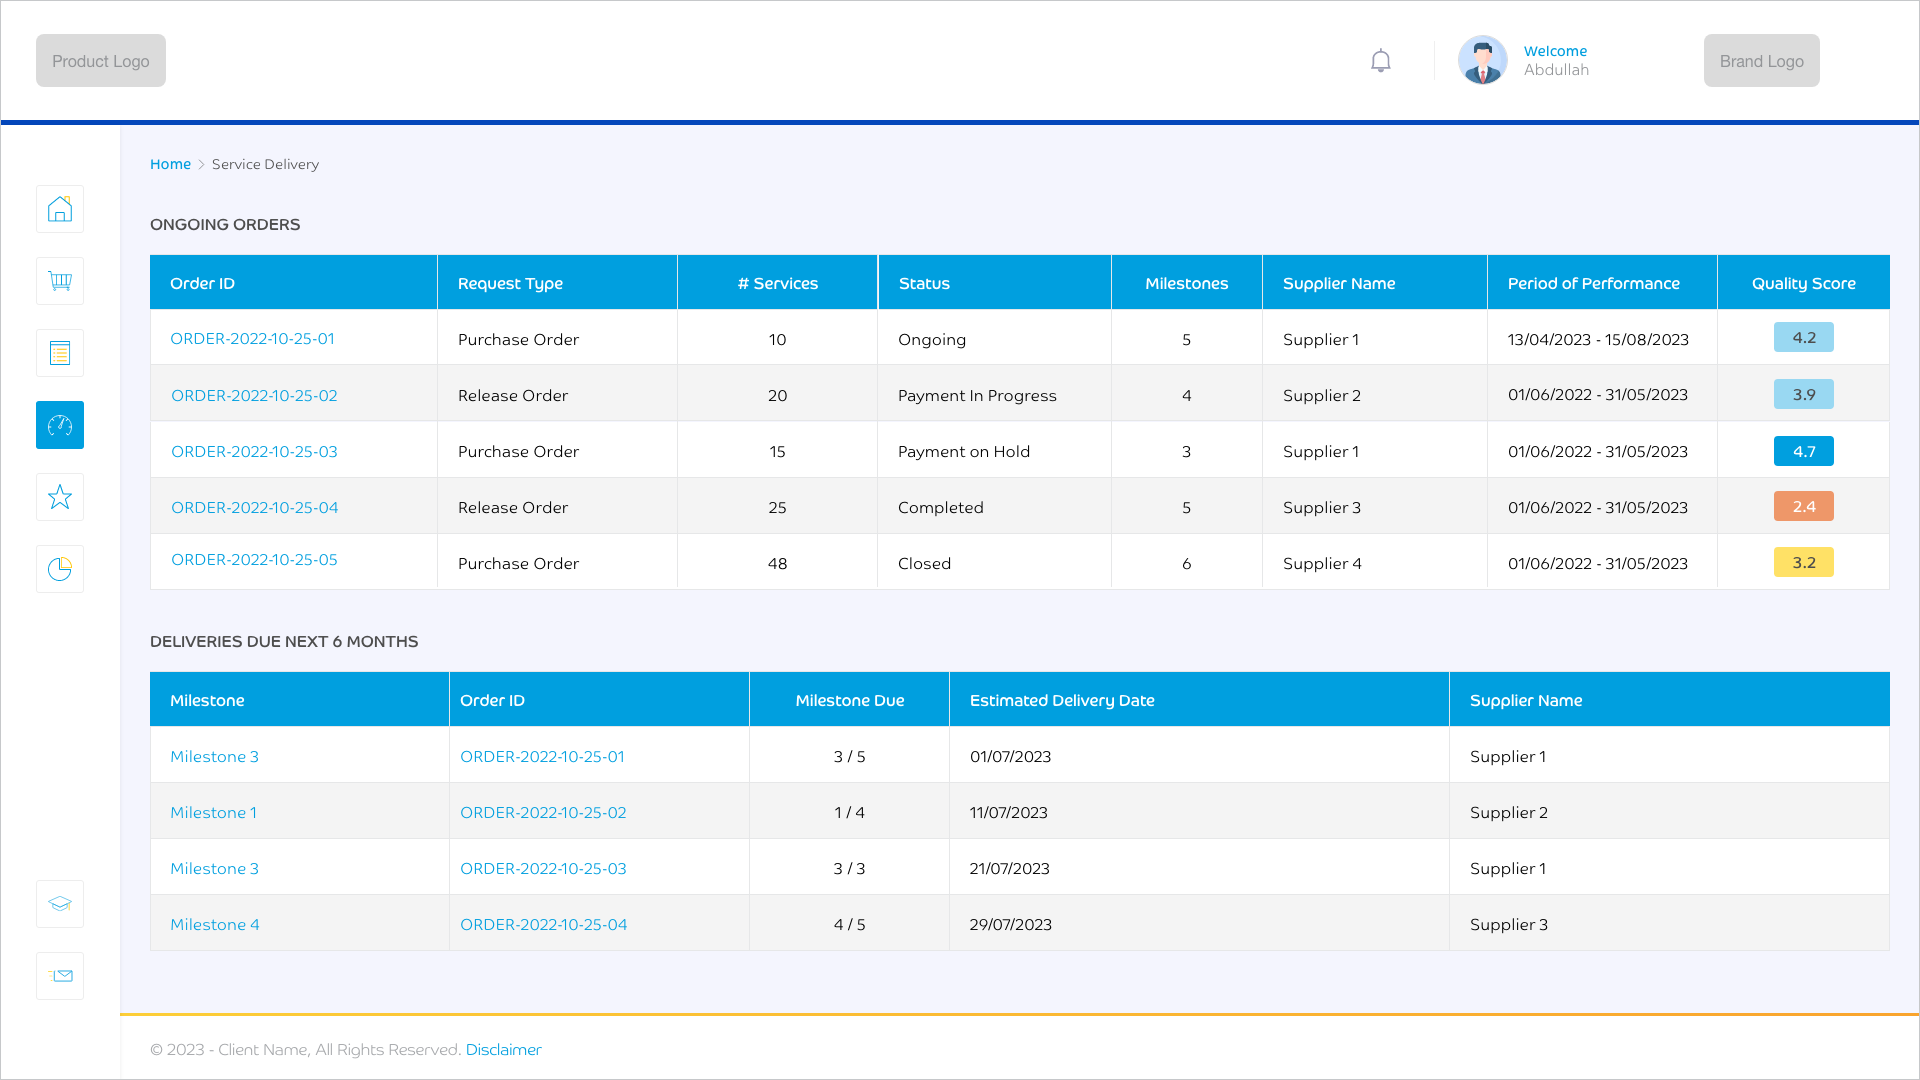The image size is (1920, 1080).
Task: Open the Milestone 4 link
Action: tap(214, 925)
